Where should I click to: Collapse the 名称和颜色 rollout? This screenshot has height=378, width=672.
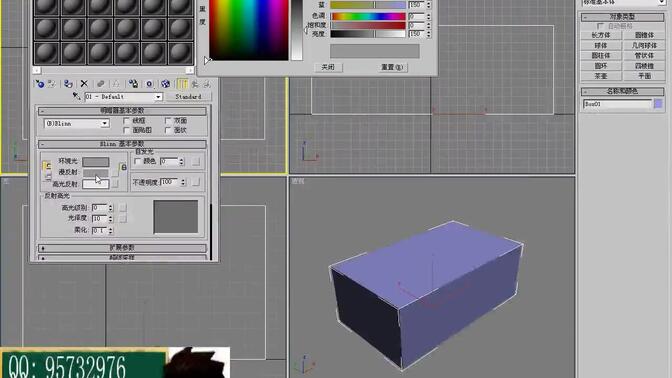622,91
